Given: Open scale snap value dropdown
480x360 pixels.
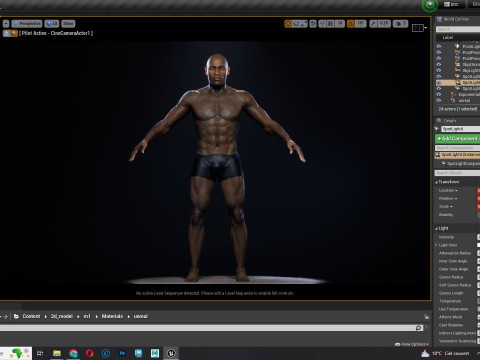Looking at the screenshot, I should coord(384,24).
